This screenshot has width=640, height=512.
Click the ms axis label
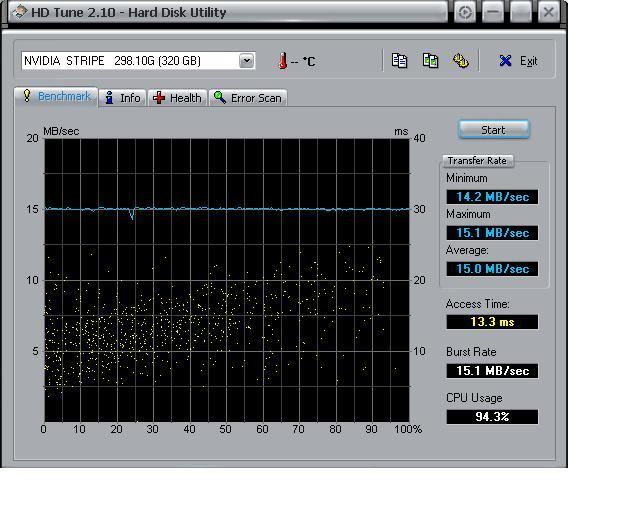coord(401,131)
